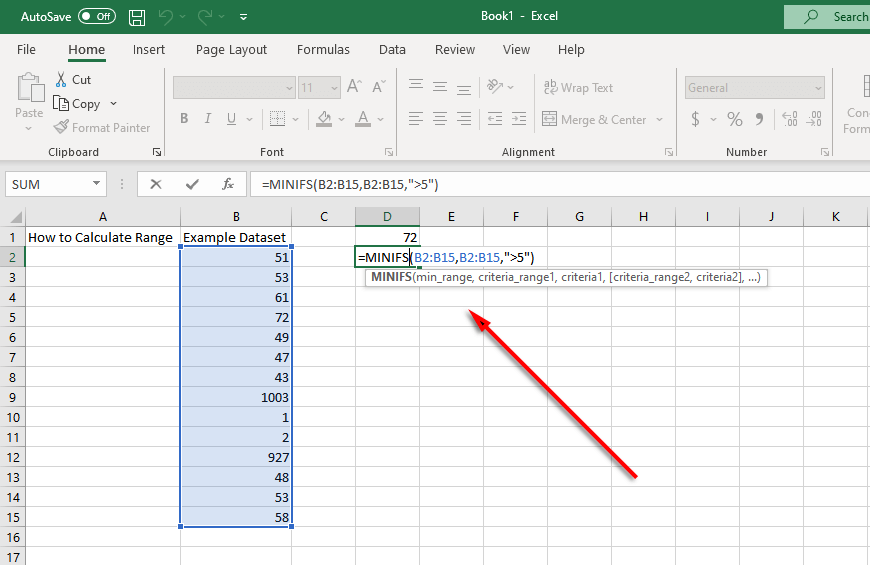Viewport: 870px width, 565px height.
Task: Cancel formula entry with X icon
Action: click(x=156, y=184)
